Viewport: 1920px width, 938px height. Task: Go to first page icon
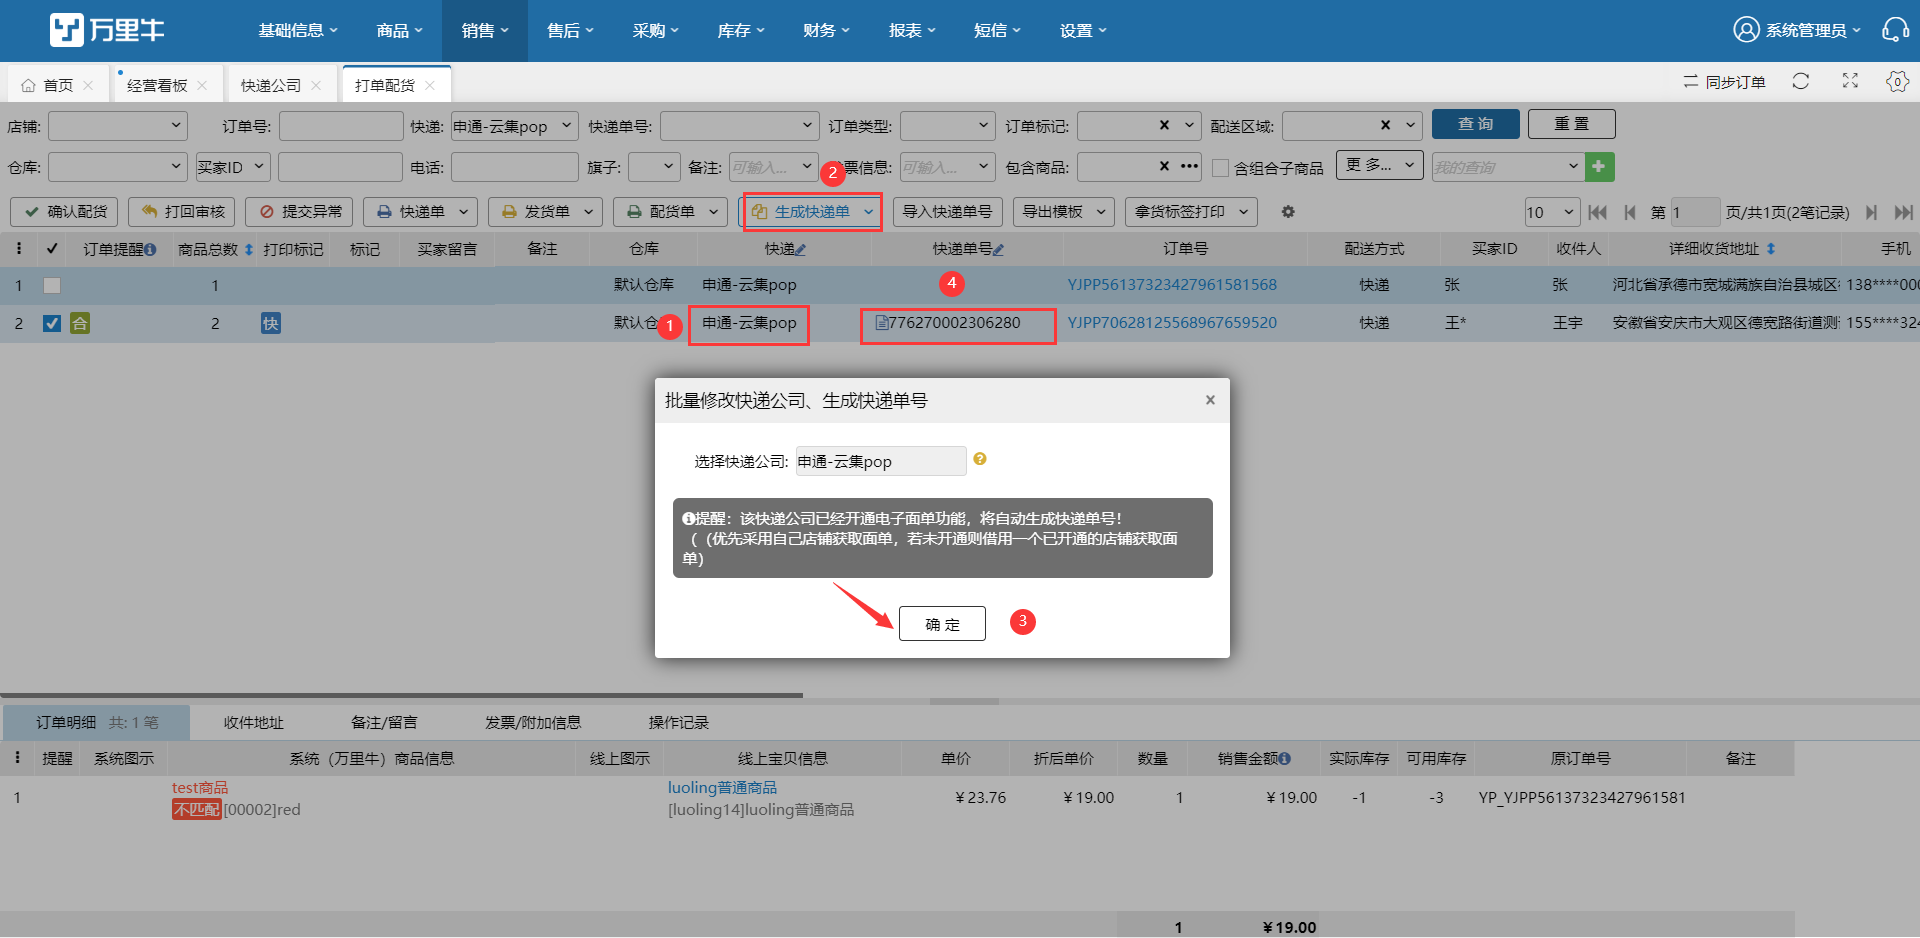[x=1597, y=212]
